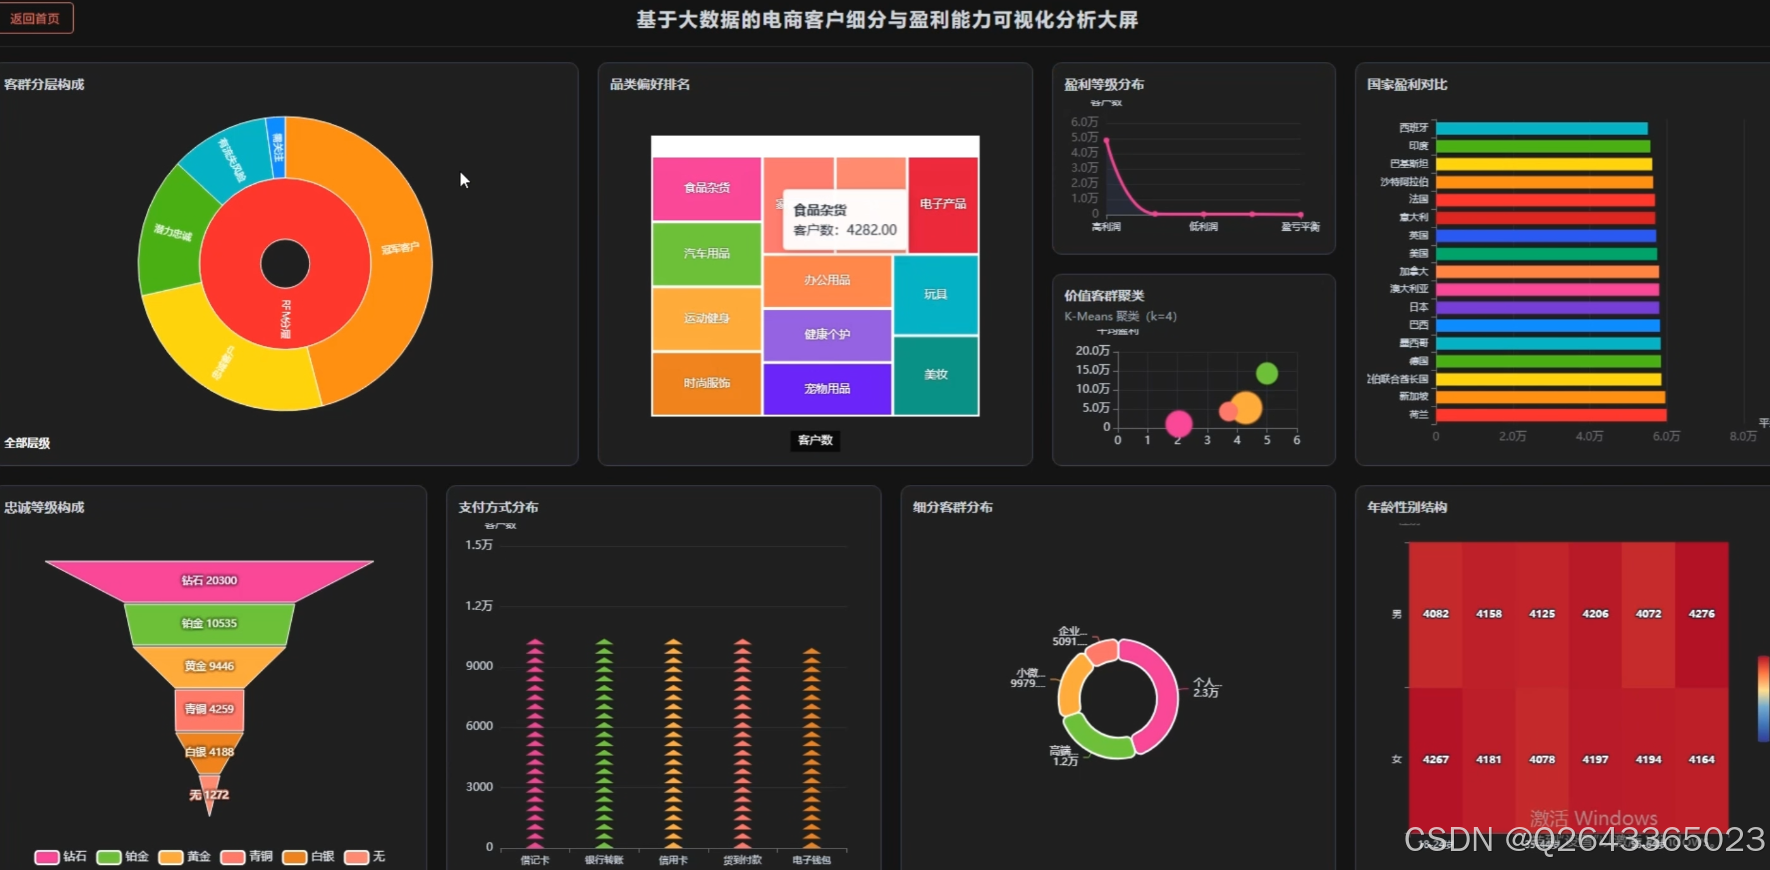The width and height of the screenshot is (1770, 870).
Task: Click the green 铂金 10535 funnel segment
Action: coord(209,624)
